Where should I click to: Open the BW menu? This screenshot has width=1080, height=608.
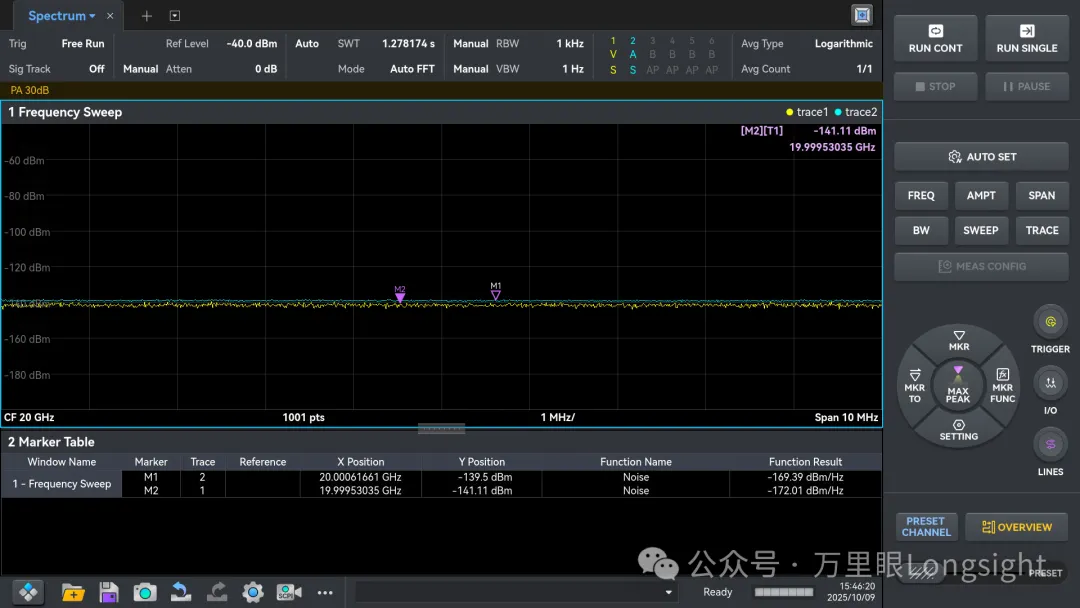[x=921, y=231]
